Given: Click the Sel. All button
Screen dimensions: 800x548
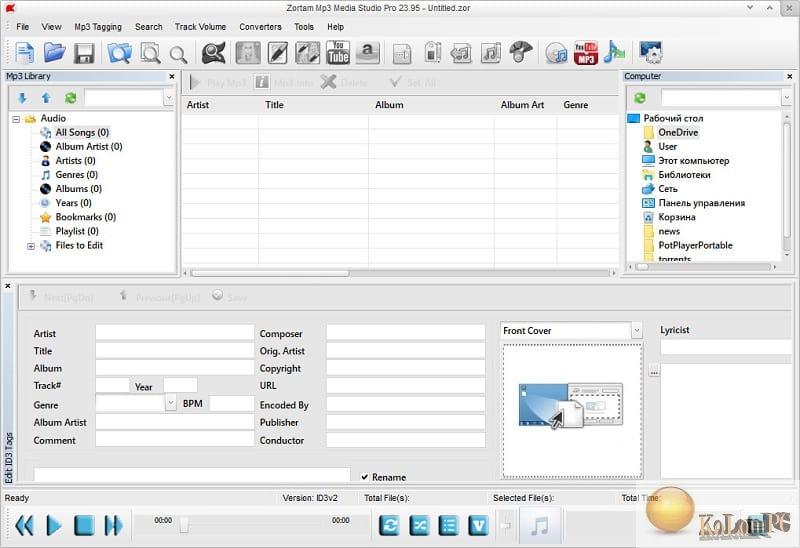Looking at the screenshot, I should click(412, 82).
